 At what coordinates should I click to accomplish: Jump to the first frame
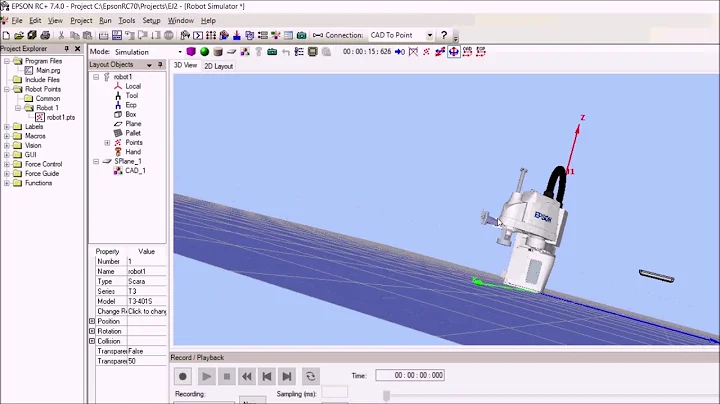[267, 376]
